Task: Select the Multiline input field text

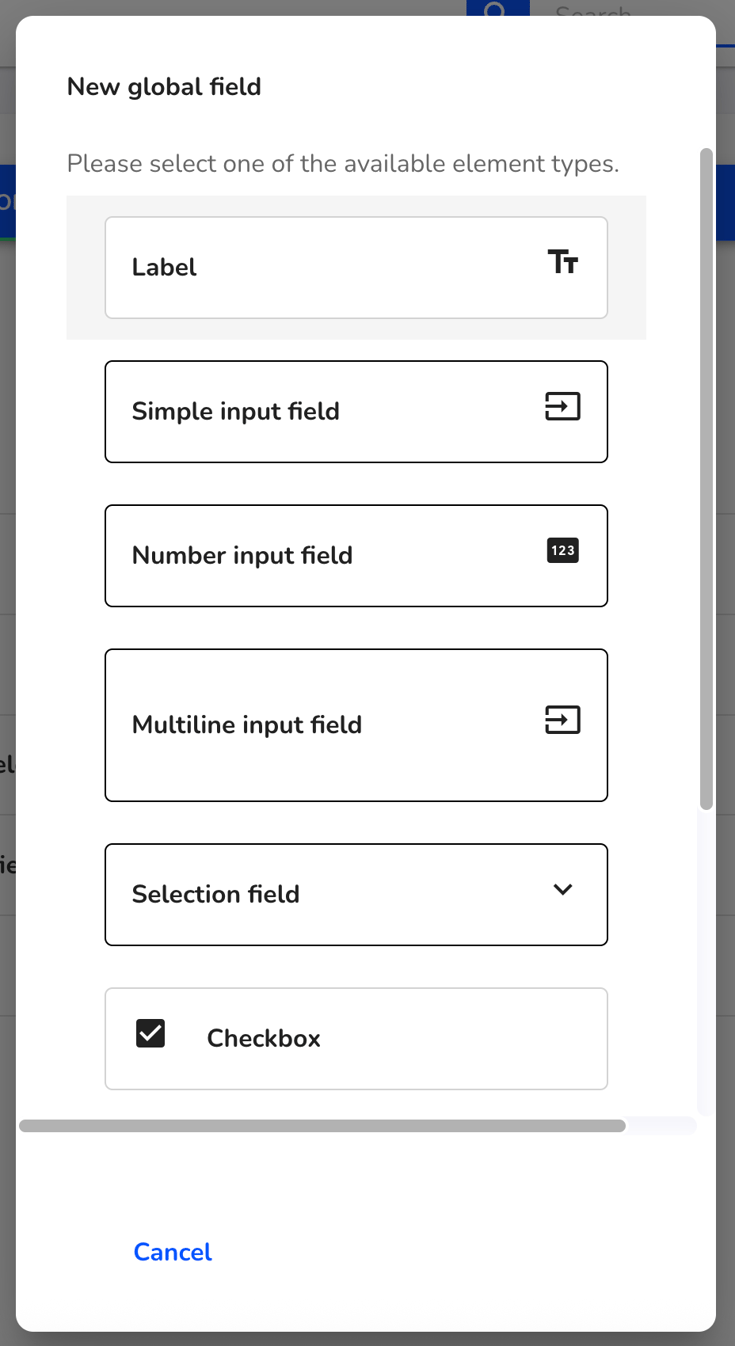Action: tap(247, 725)
